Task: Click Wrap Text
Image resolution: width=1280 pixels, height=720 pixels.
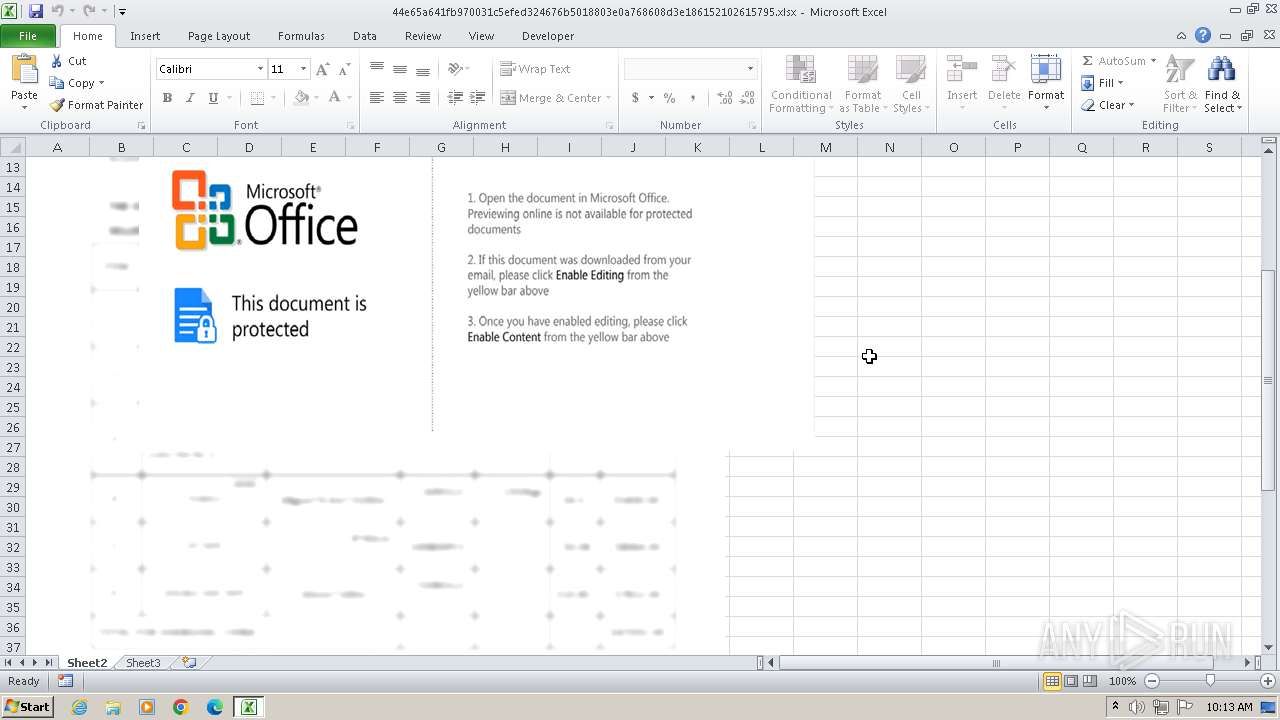Action: pos(535,69)
